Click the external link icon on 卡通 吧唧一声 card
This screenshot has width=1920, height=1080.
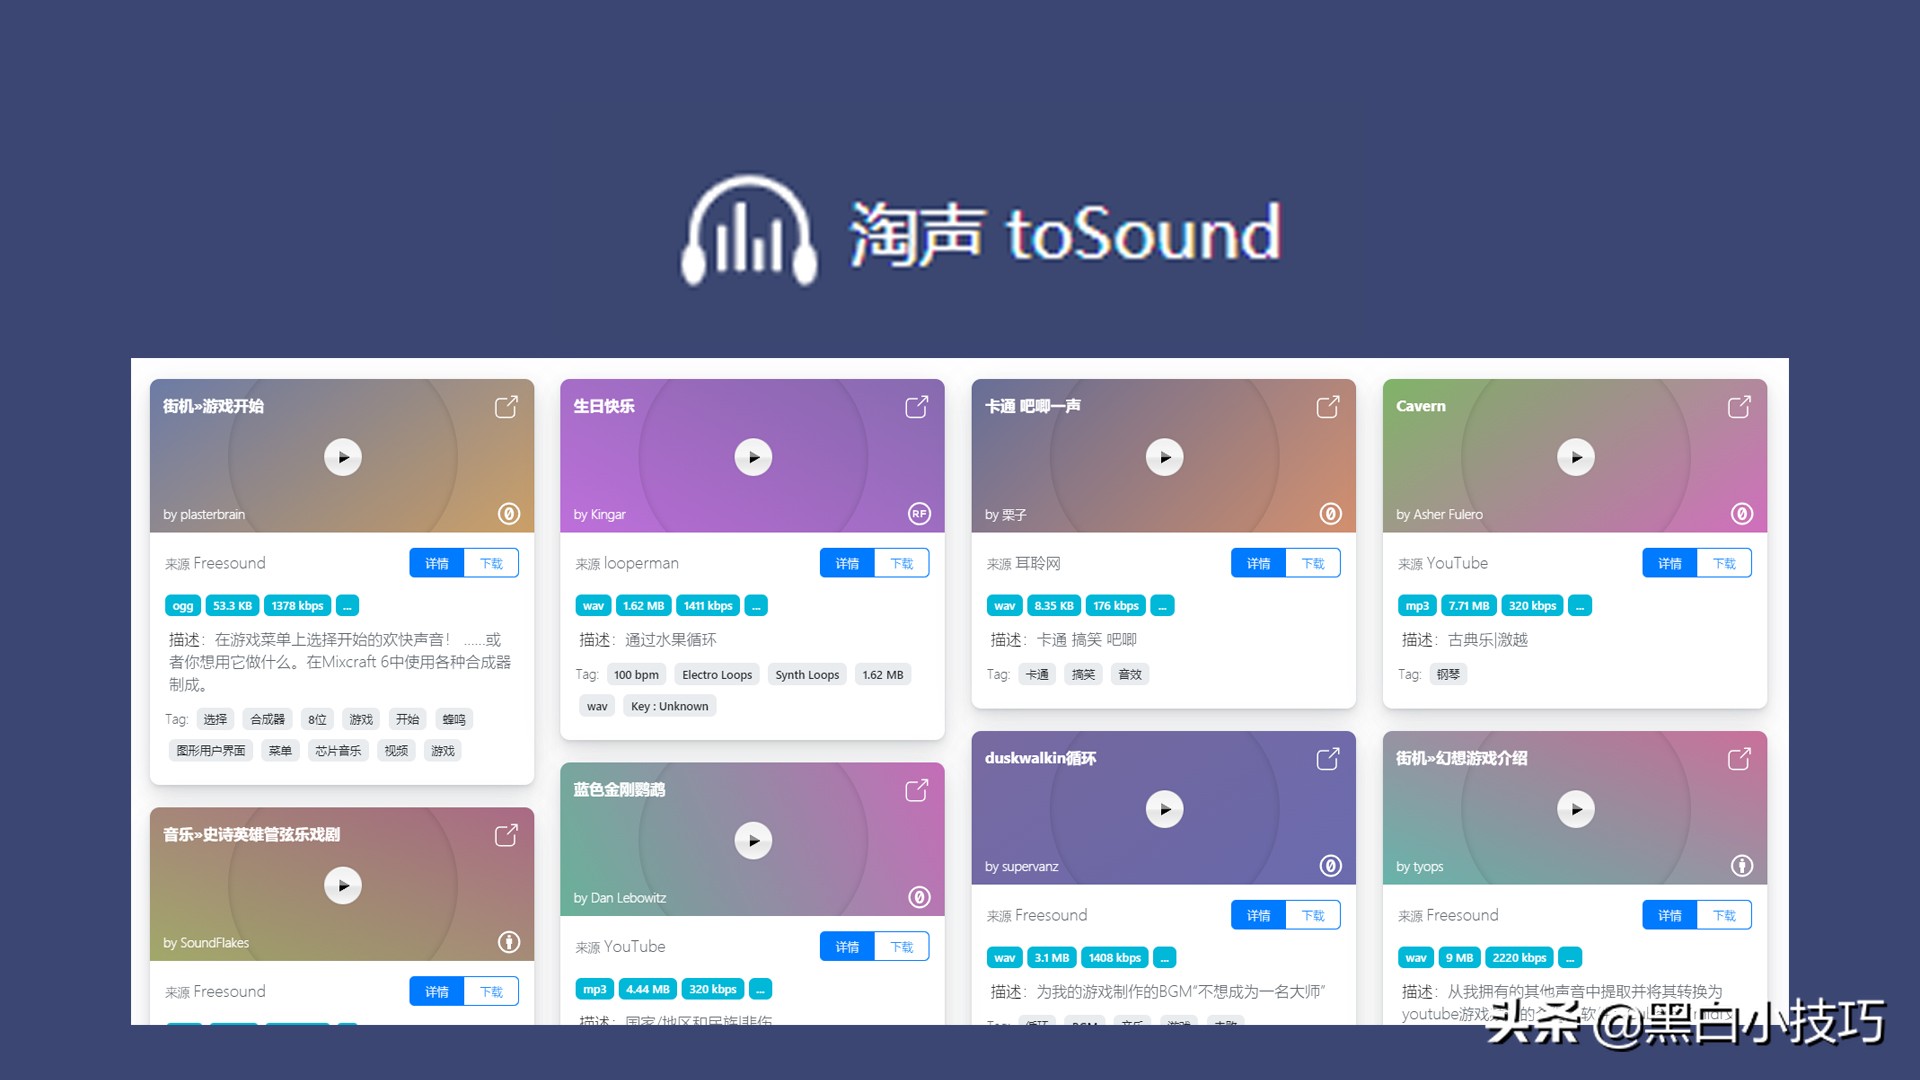tap(1328, 407)
